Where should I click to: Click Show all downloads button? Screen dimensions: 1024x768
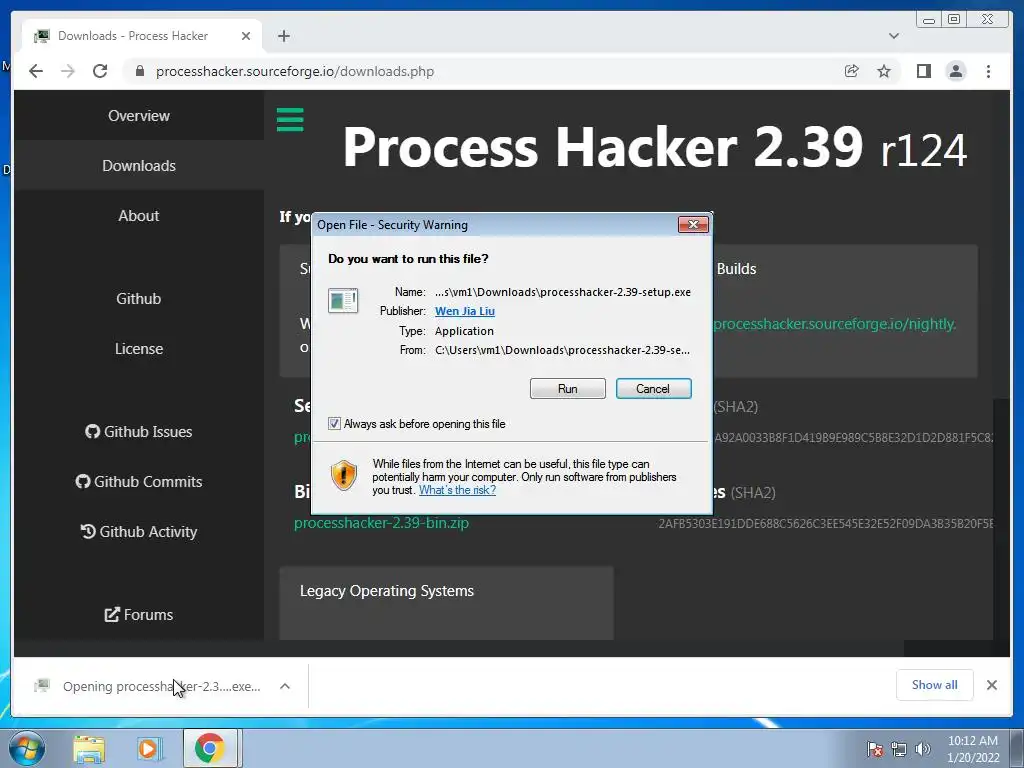pyautogui.click(x=935, y=685)
